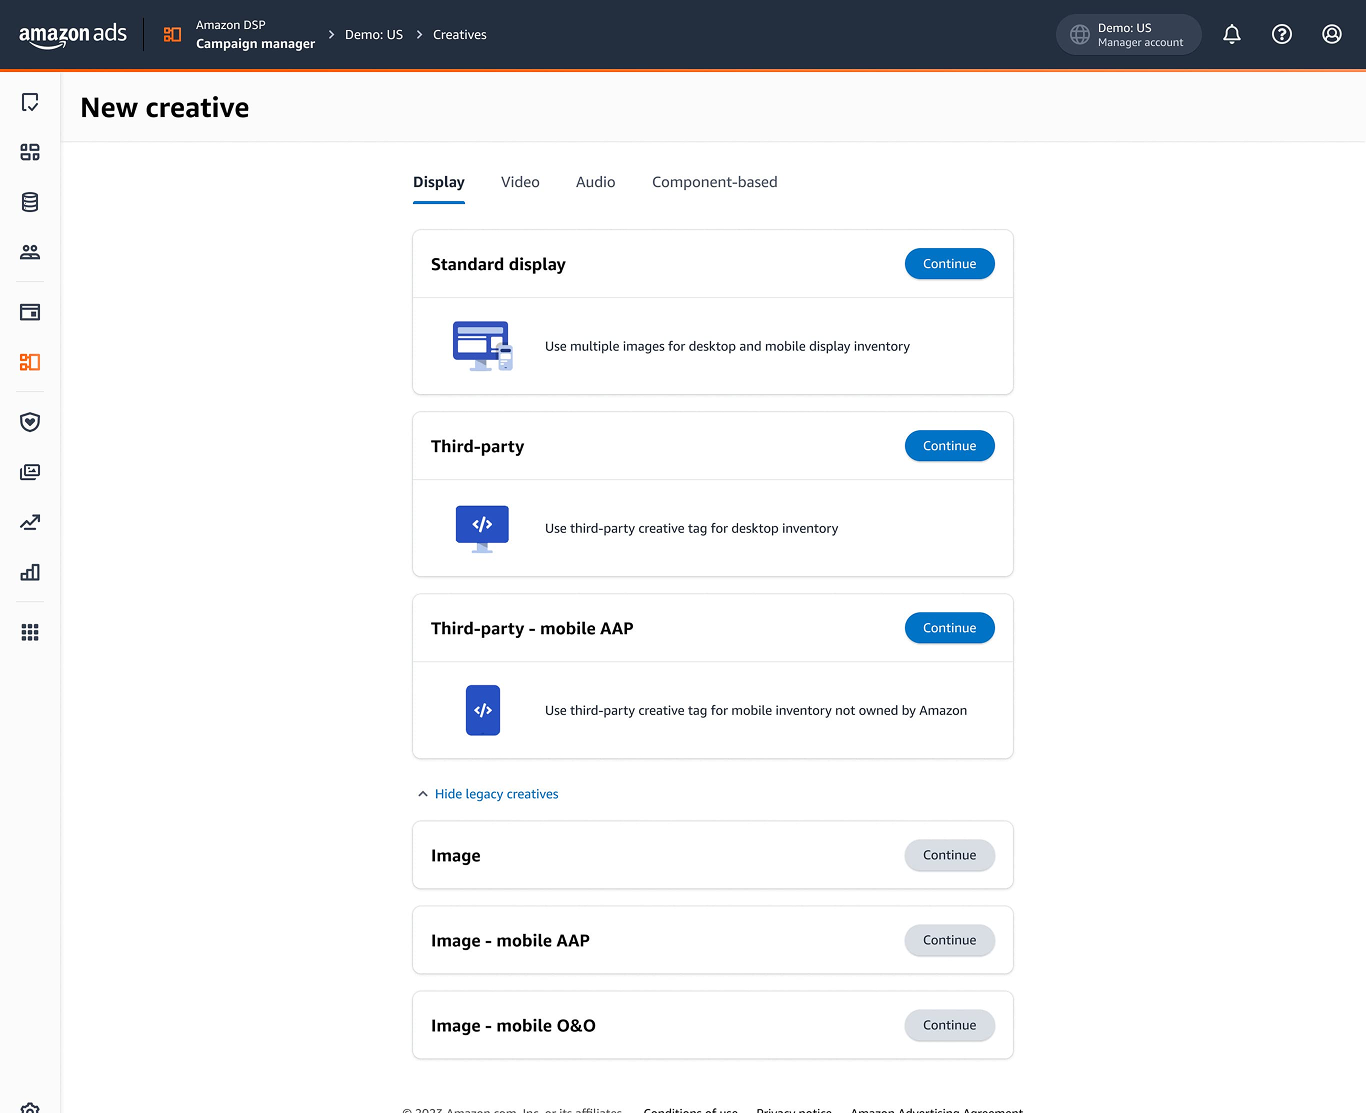This screenshot has width=1366, height=1113.
Task: Continue with Third-party - mobile AAP
Action: click(949, 627)
